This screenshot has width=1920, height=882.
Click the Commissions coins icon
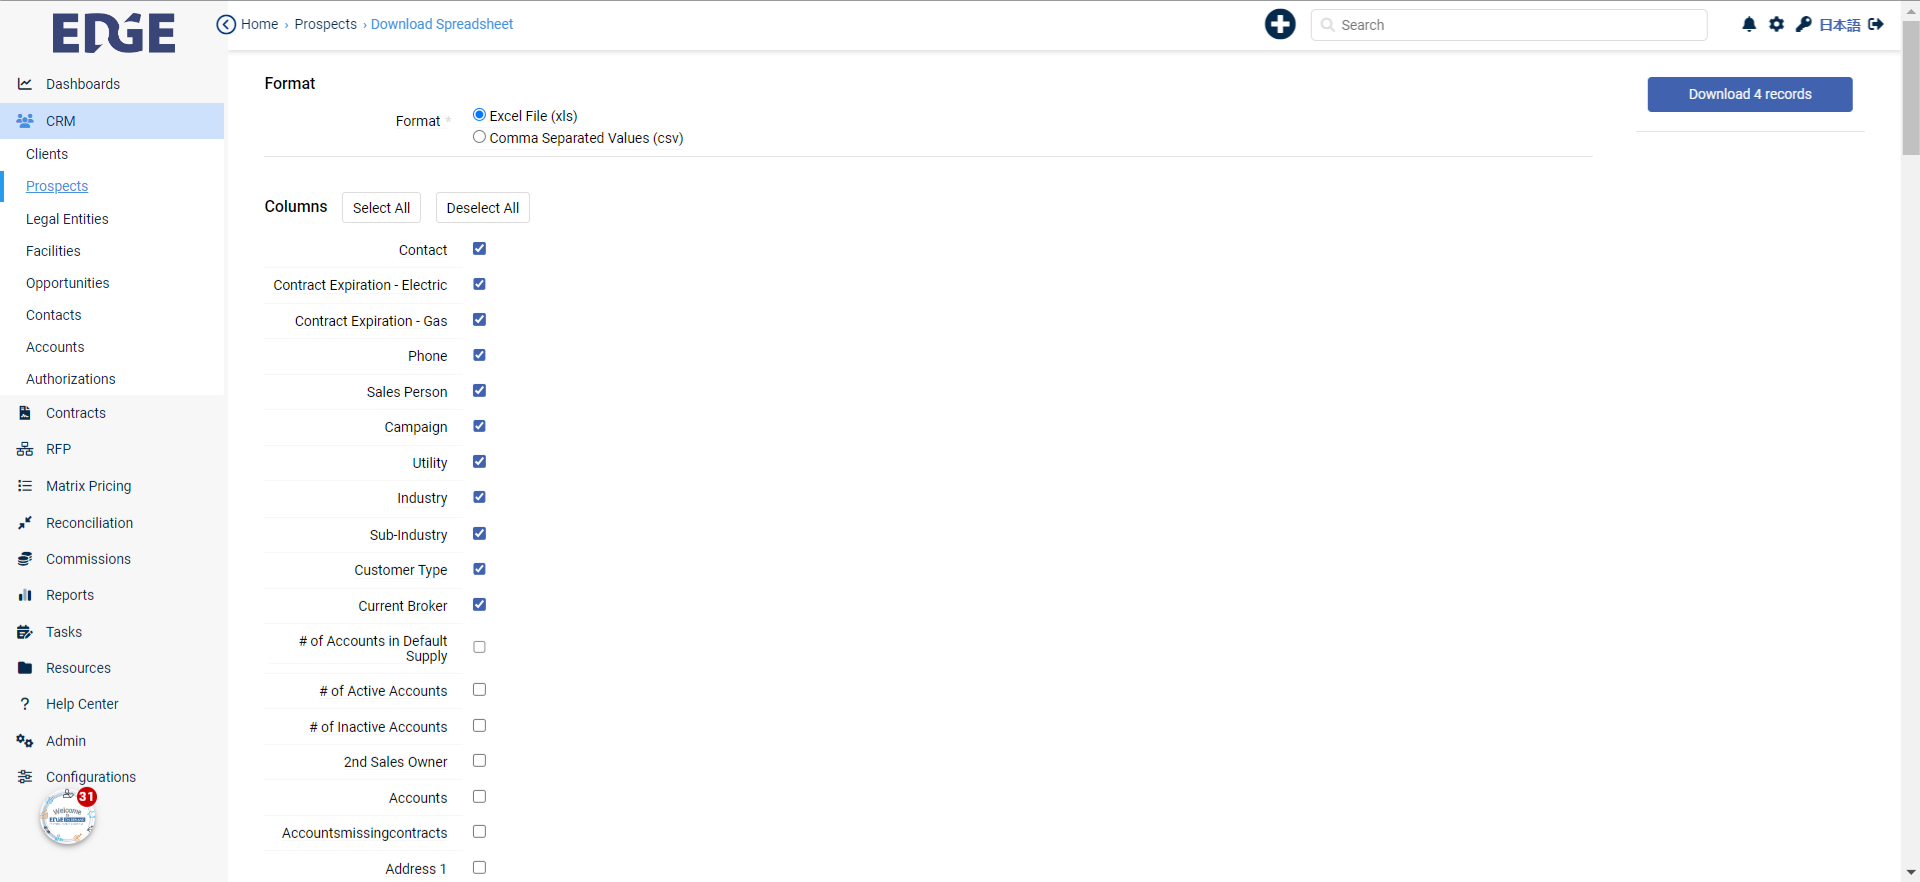[x=25, y=559]
